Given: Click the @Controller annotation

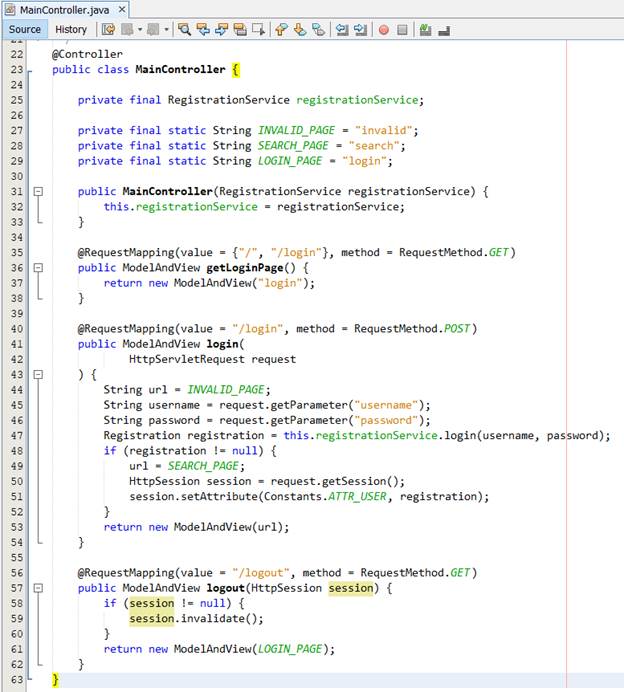Looking at the screenshot, I should coord(87,54).
